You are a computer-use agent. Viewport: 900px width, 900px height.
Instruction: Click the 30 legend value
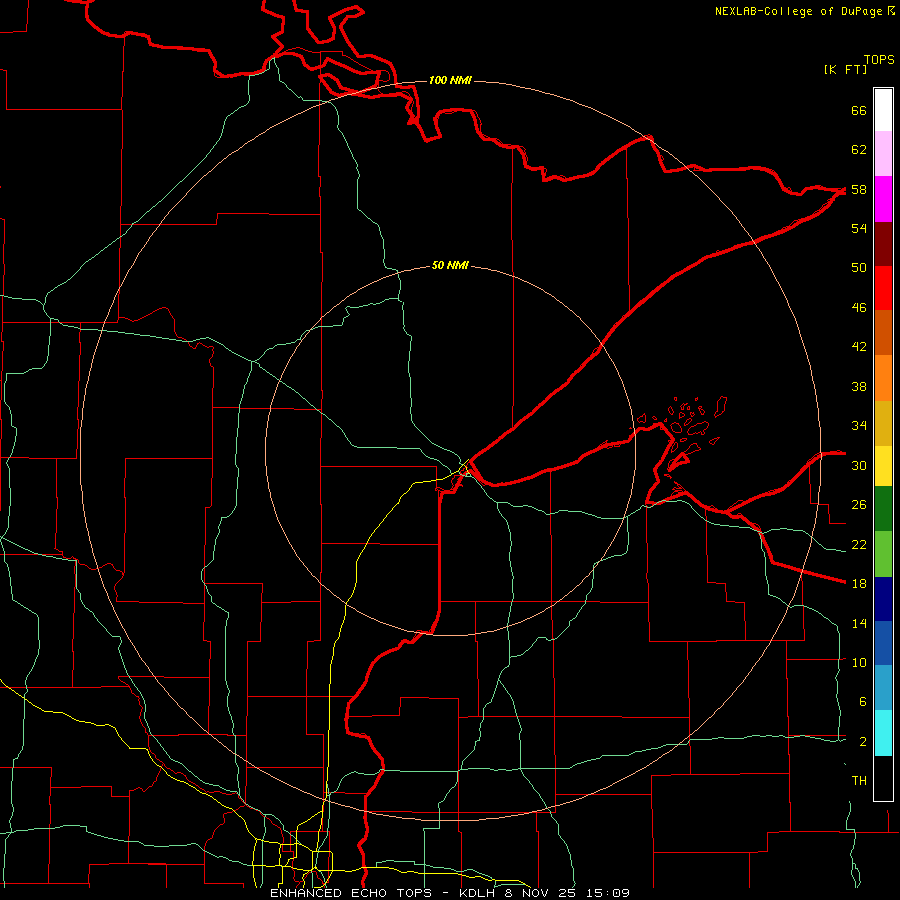coord(859,465)
